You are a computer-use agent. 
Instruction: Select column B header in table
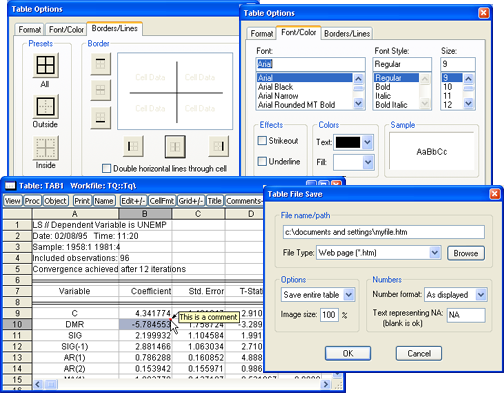point(145,214)
